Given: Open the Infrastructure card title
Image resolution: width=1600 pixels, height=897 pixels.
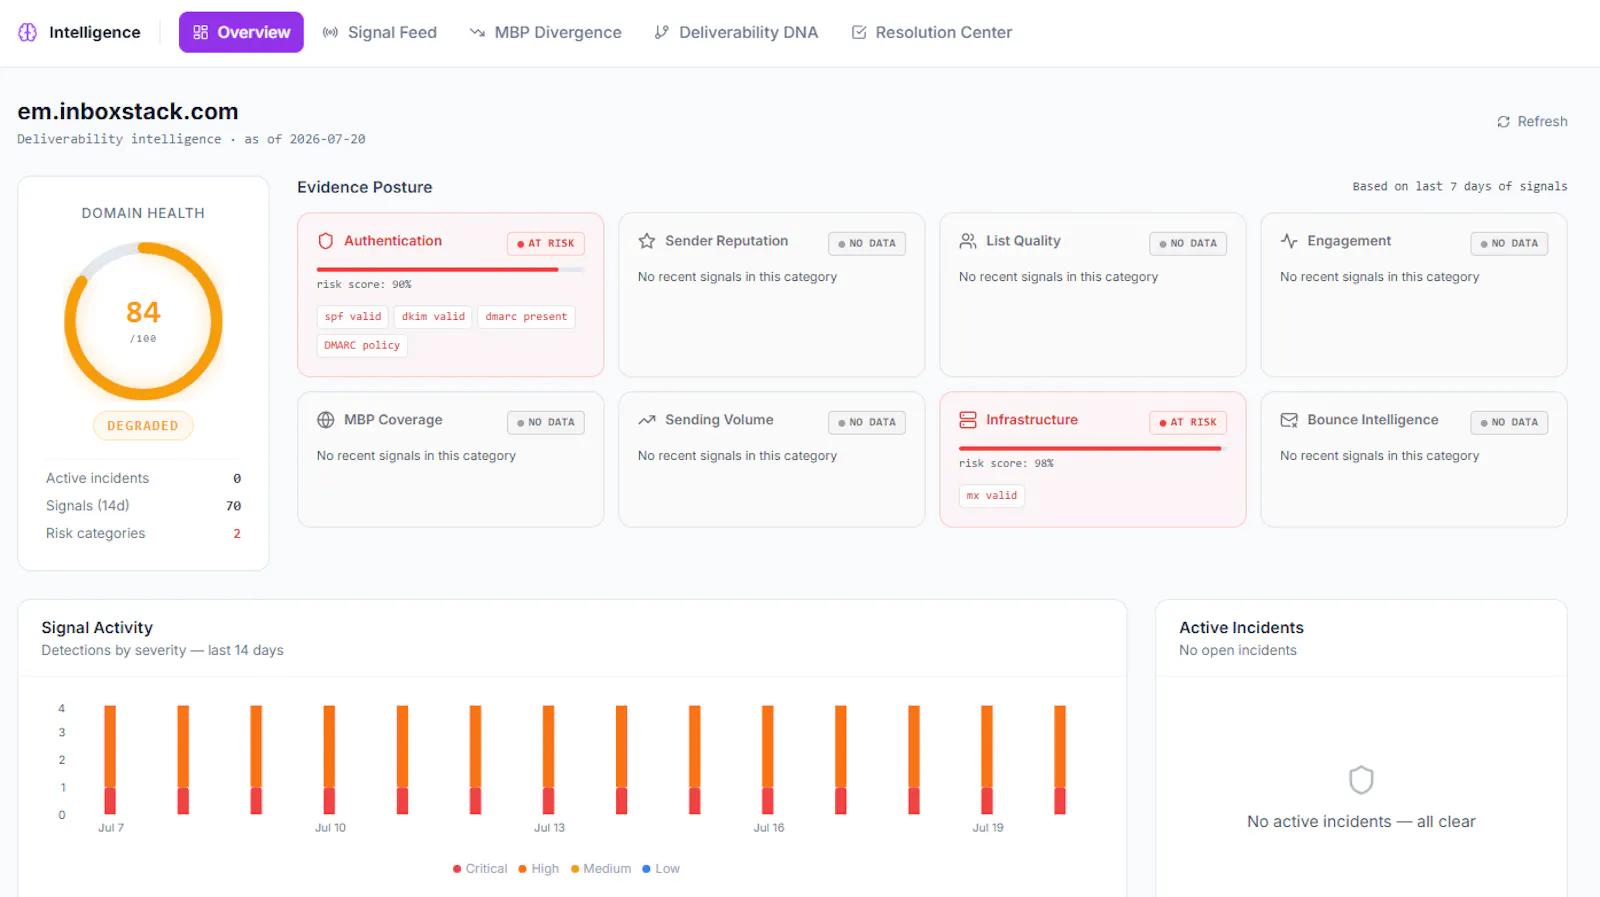Looking at the screenshot, I should [x=1032, y=420].
